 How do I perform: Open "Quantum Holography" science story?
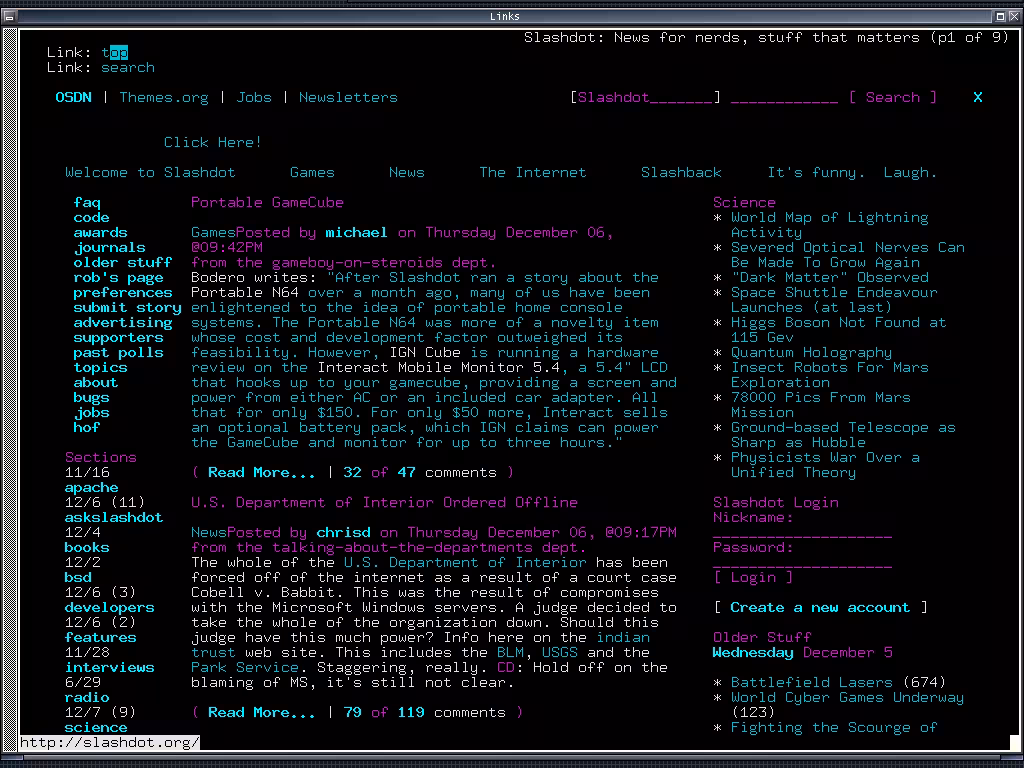pos(811,352)
